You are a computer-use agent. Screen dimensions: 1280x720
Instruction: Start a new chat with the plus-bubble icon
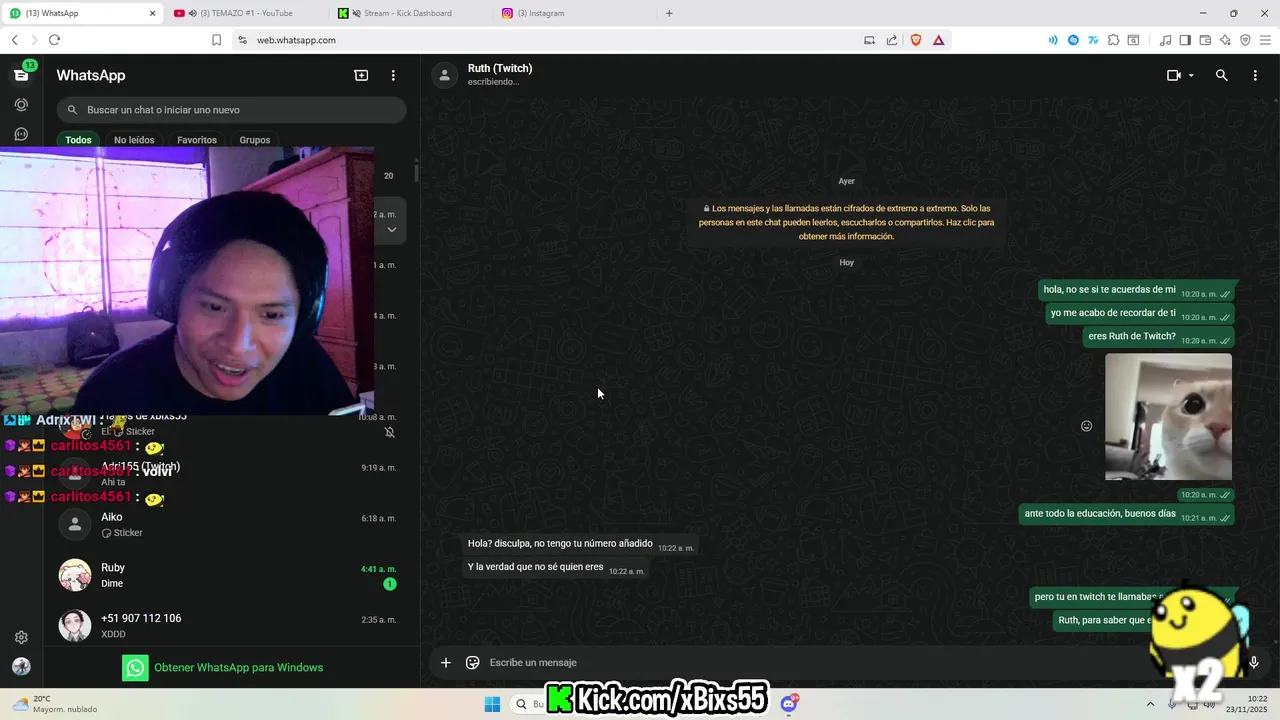[x=361, y=75]
